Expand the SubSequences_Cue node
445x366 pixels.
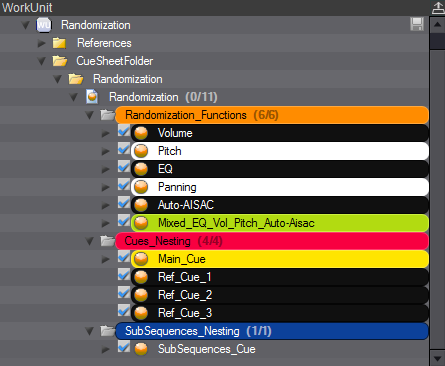[105, 349]
